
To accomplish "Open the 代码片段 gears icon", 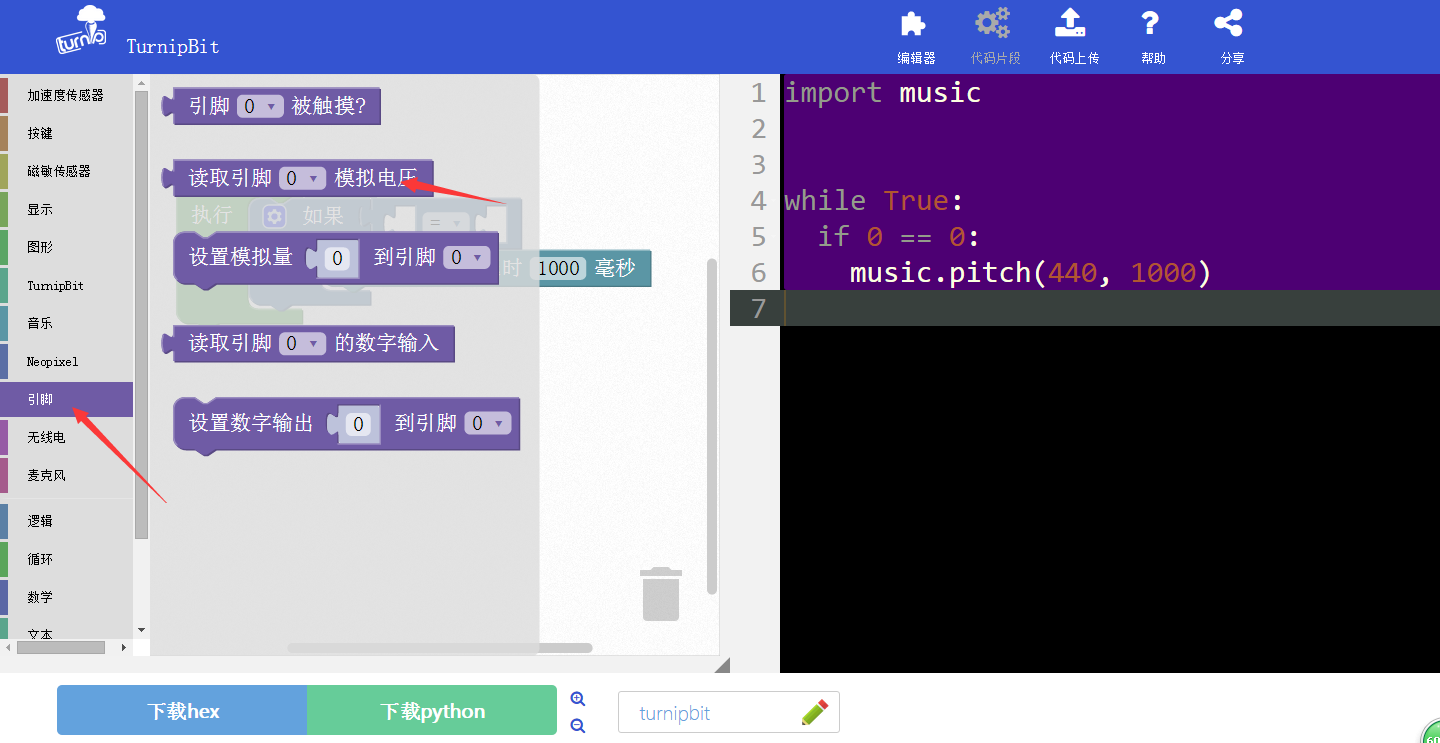I will point(993,23).
